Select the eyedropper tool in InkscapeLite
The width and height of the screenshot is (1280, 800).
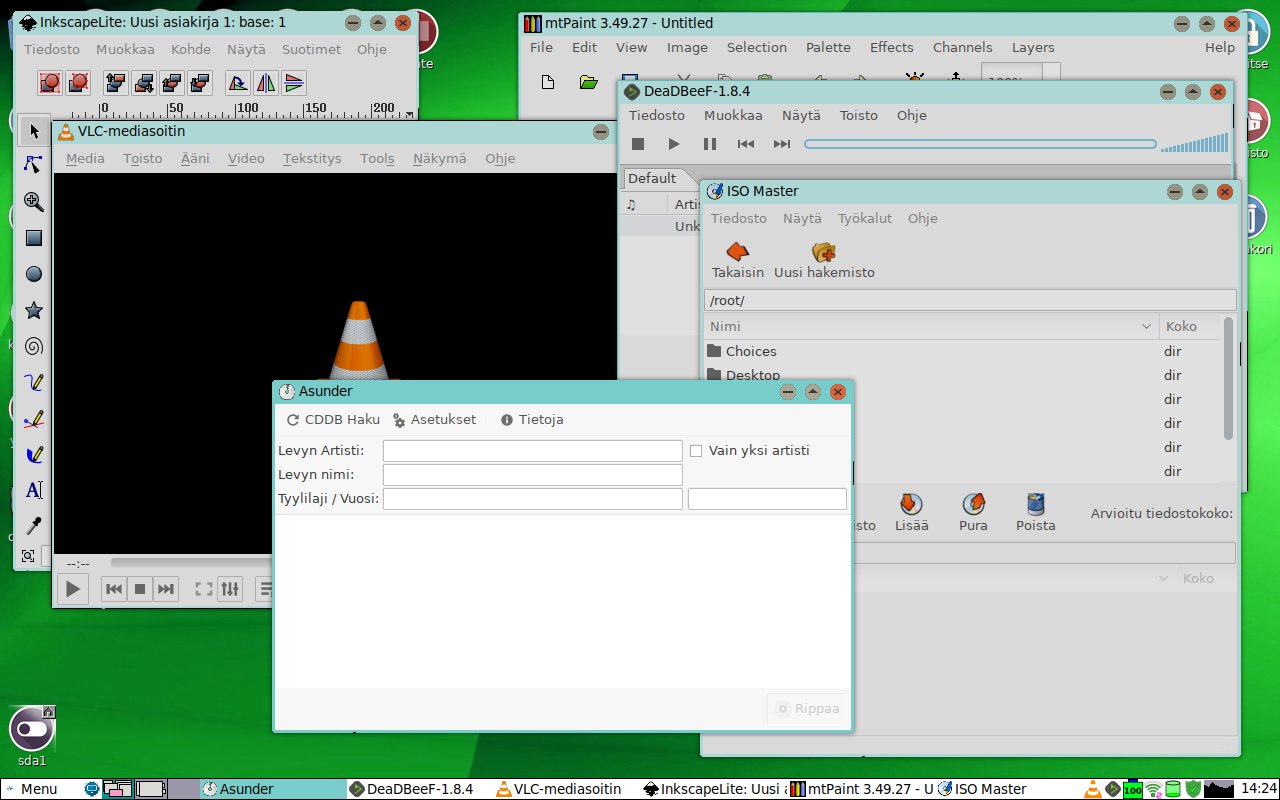[x=33, y=526]
